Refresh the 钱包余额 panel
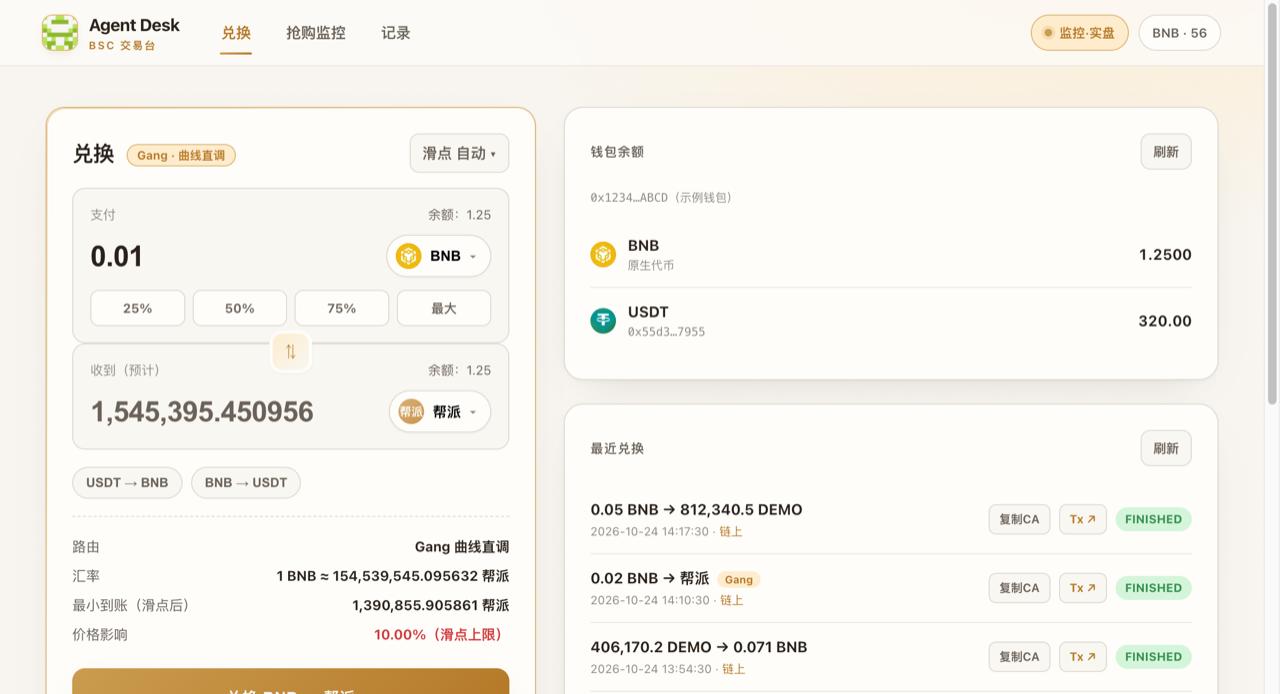The image size is (1280, 694). [1166, 152]
